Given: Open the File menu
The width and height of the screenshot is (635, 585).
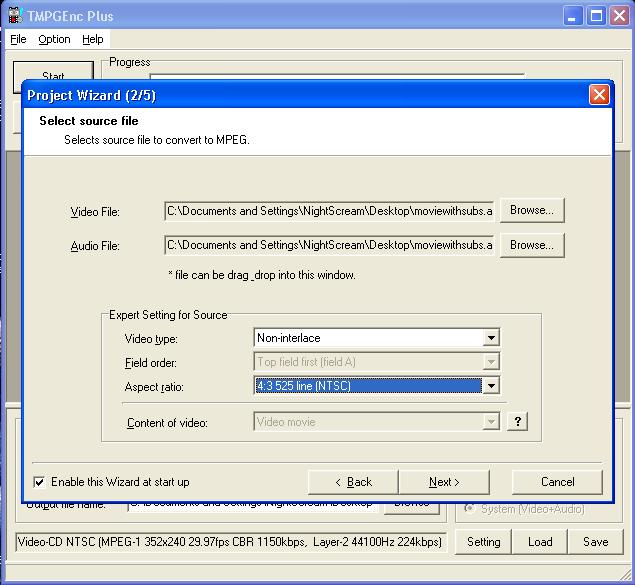Looking at the screenshot, I should click(18, 39).
